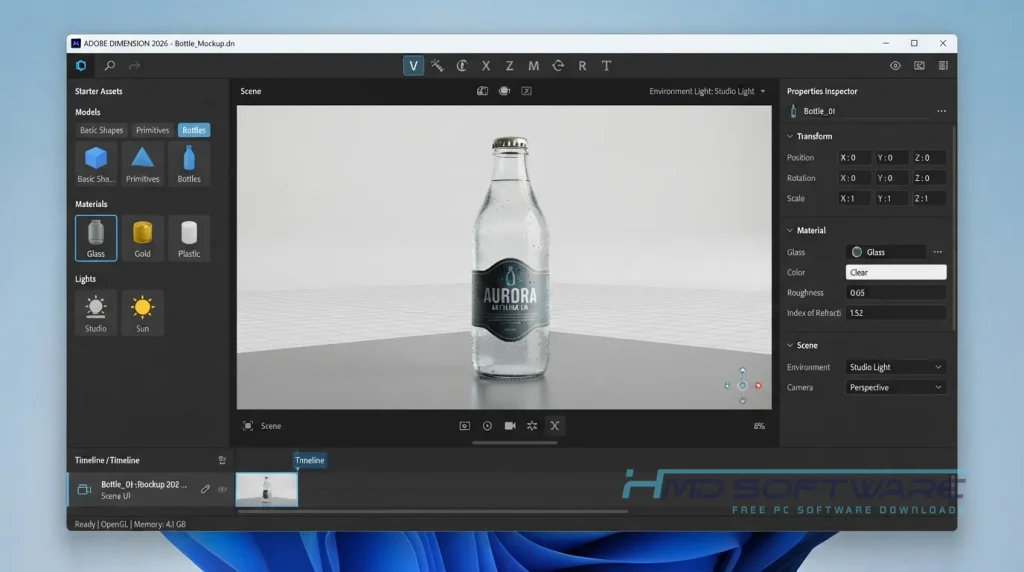
Task: Click the home hexagon icon
Action: tap(81, 65)
